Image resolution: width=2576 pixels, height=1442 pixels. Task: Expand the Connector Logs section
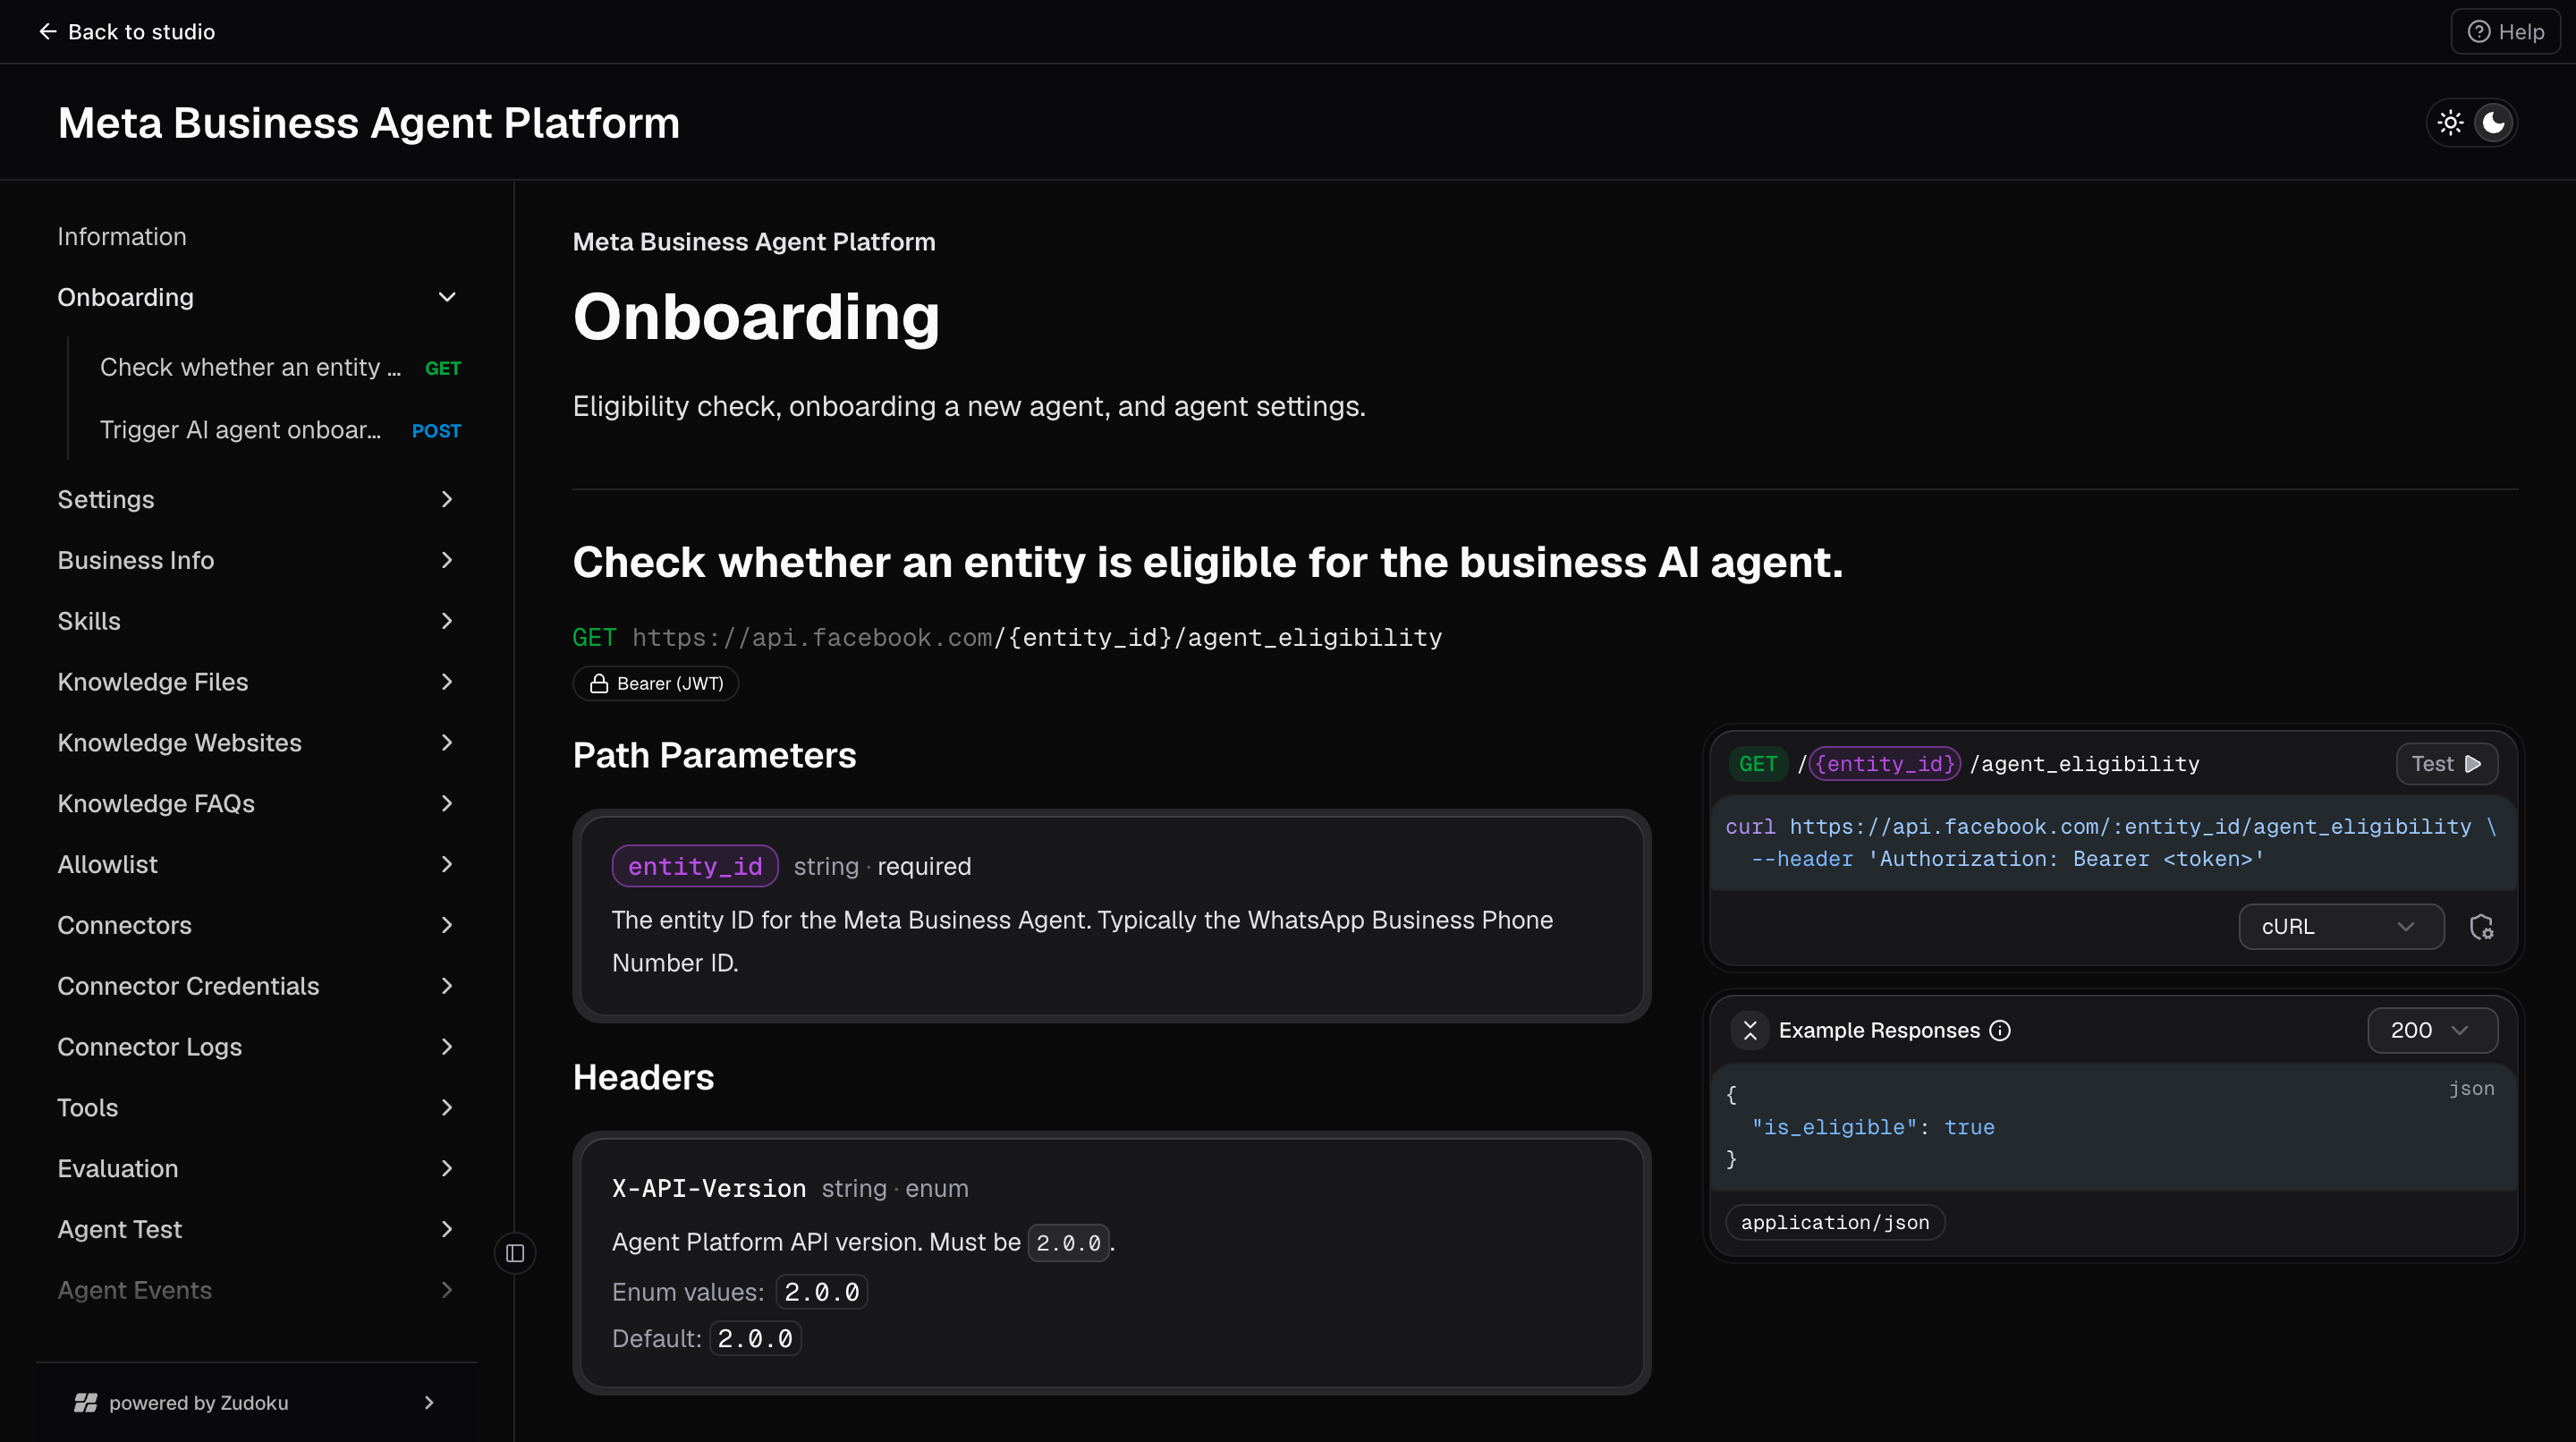coord(257,1047)
